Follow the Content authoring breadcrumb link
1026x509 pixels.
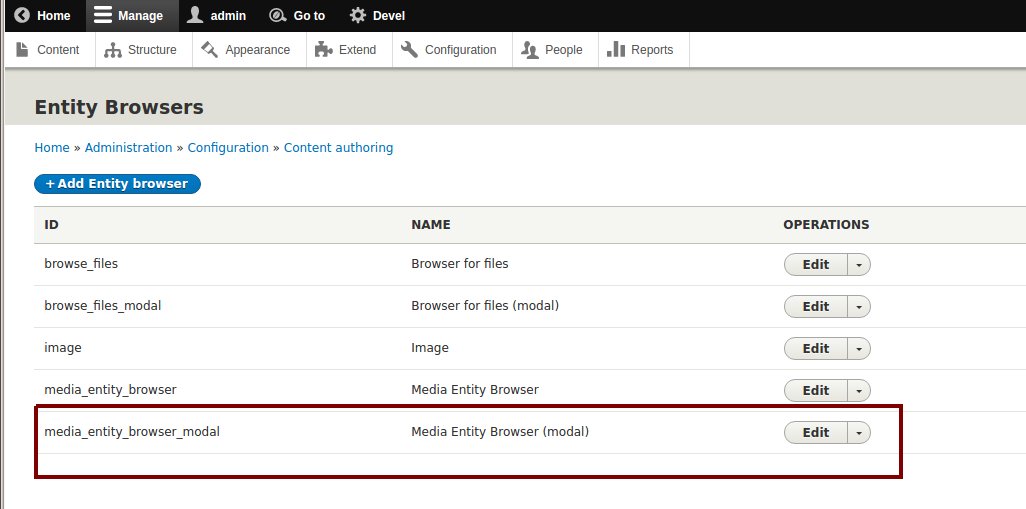coord(338,148)
